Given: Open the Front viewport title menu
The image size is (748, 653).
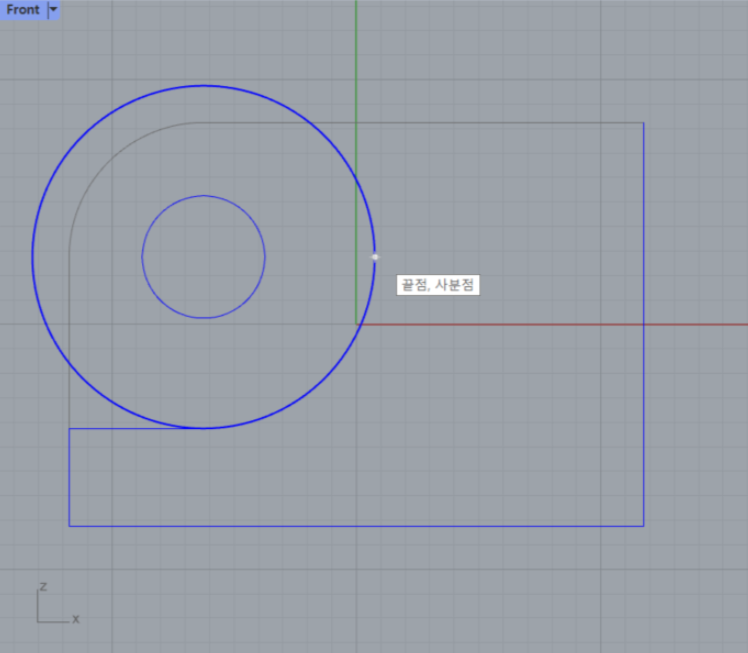Looking at the screenshot, I should tap(22, 10).
